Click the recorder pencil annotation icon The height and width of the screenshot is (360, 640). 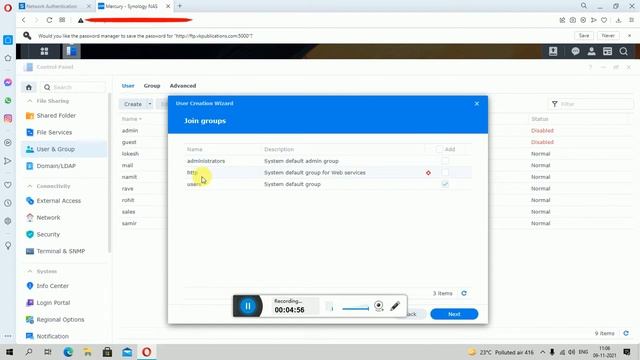click(395, 306)
